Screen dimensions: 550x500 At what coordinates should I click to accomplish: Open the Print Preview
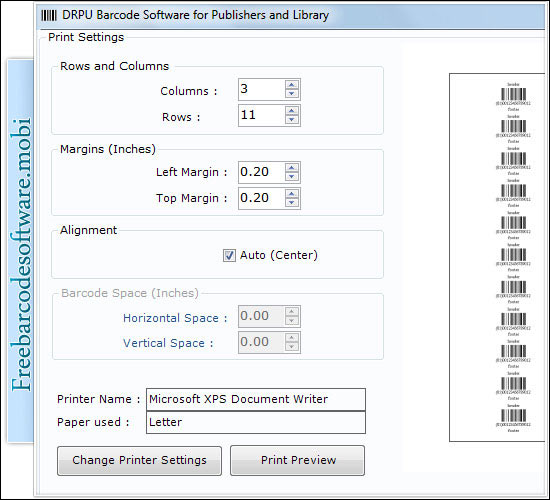click(297, 460)
